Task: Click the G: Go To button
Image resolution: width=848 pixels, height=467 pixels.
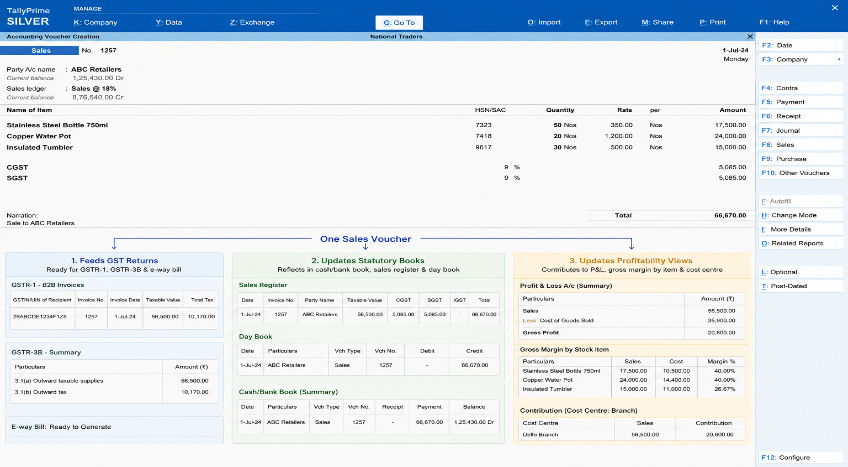Action: pyautogui.click(x=399, y=23)
